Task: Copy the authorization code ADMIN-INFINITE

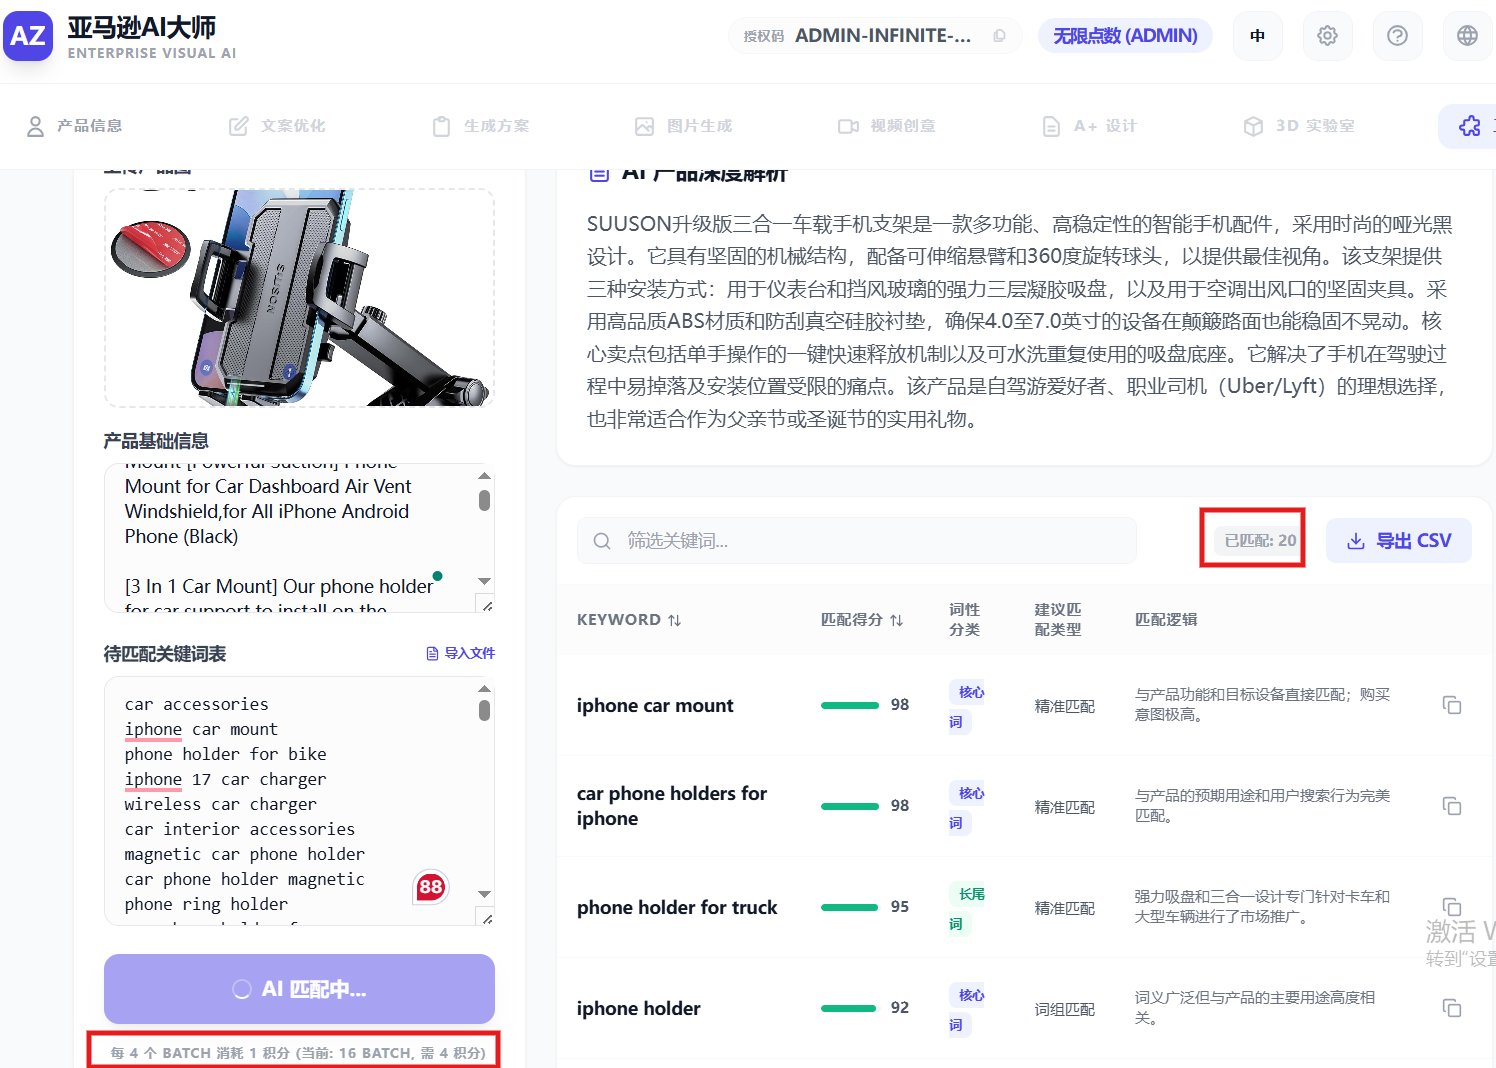Action: coord(999,36)
